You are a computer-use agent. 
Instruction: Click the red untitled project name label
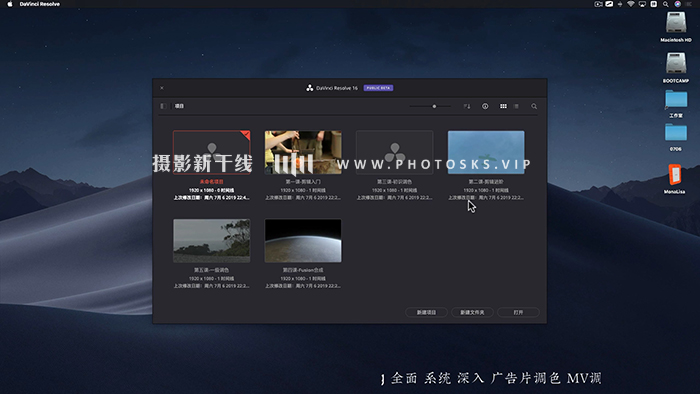point(212,182)
